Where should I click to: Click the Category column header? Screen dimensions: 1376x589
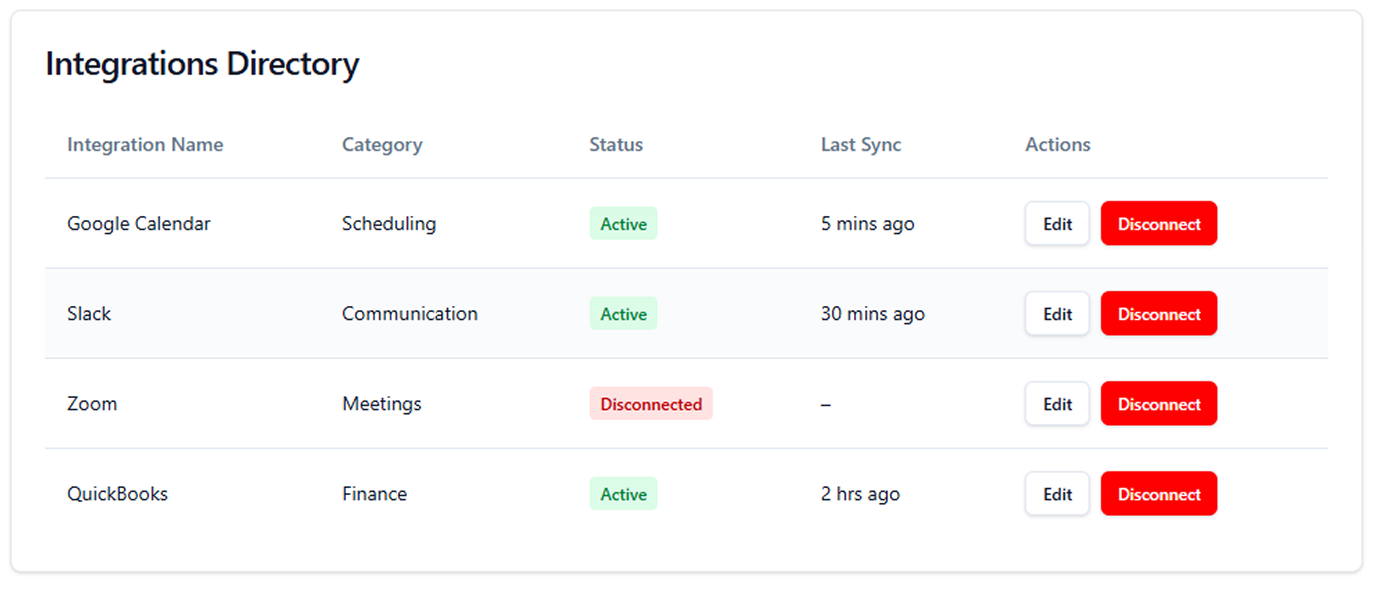click(x=382, y=145)
